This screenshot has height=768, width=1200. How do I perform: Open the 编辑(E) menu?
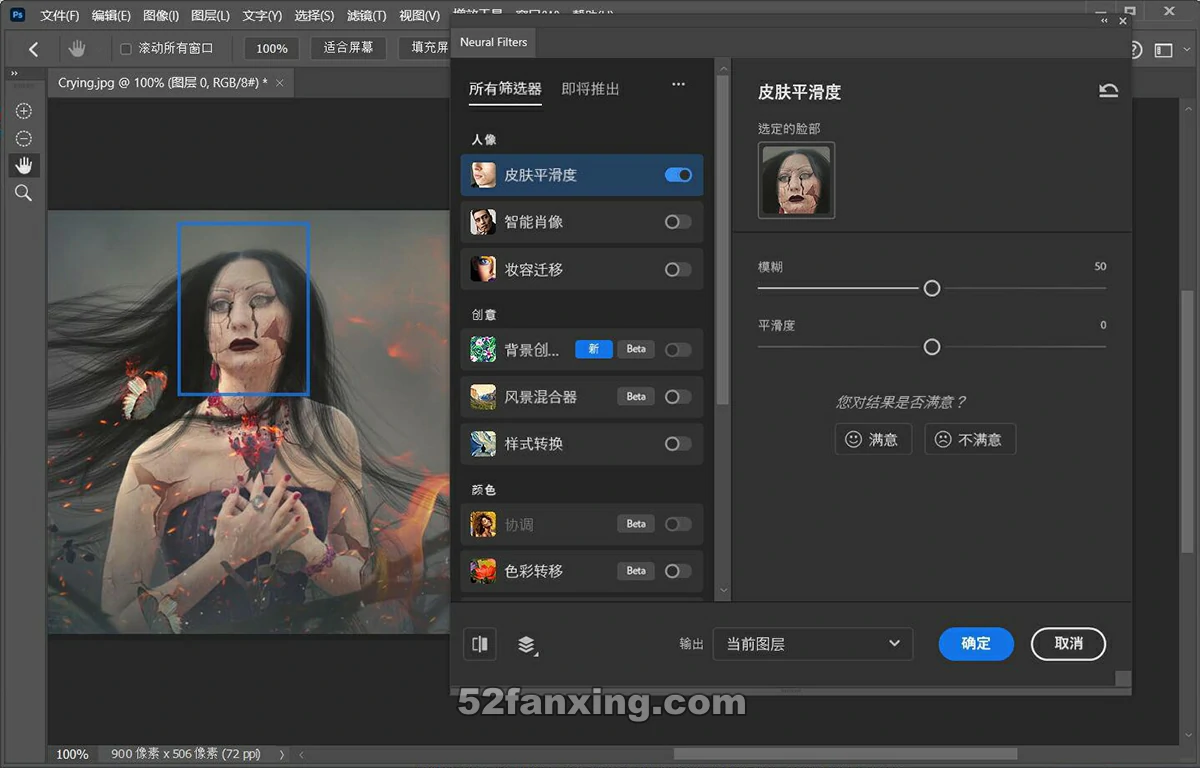111,15
